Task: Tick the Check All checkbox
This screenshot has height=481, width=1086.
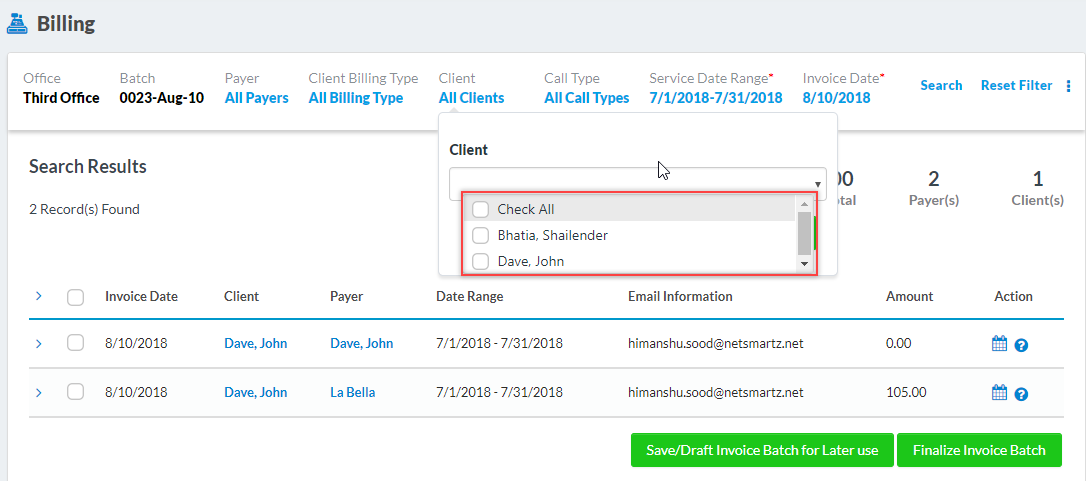Action: [481, 209]
